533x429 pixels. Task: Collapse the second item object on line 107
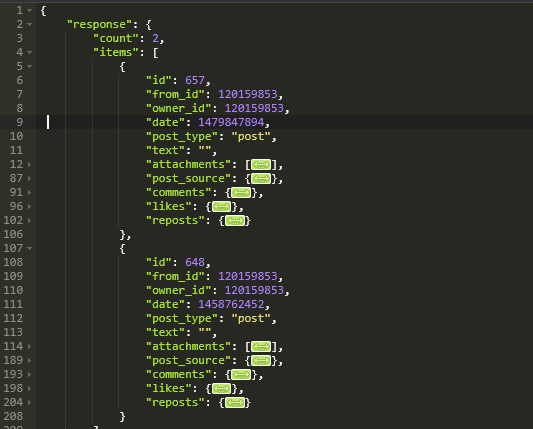[x=30, y=248]
